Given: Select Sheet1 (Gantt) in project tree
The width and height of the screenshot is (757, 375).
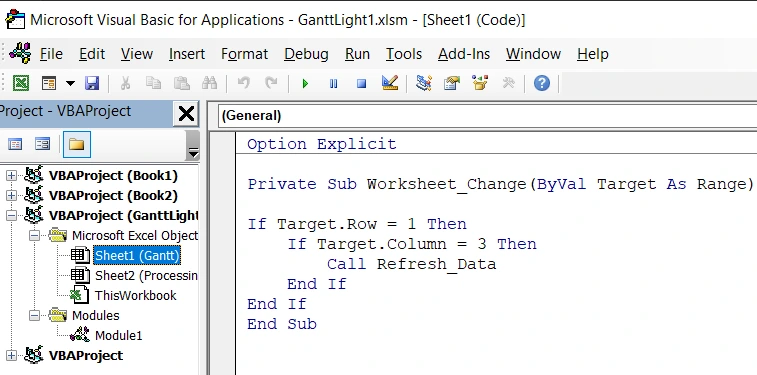Looking at the screenshot, I should [x=137, y=256].
